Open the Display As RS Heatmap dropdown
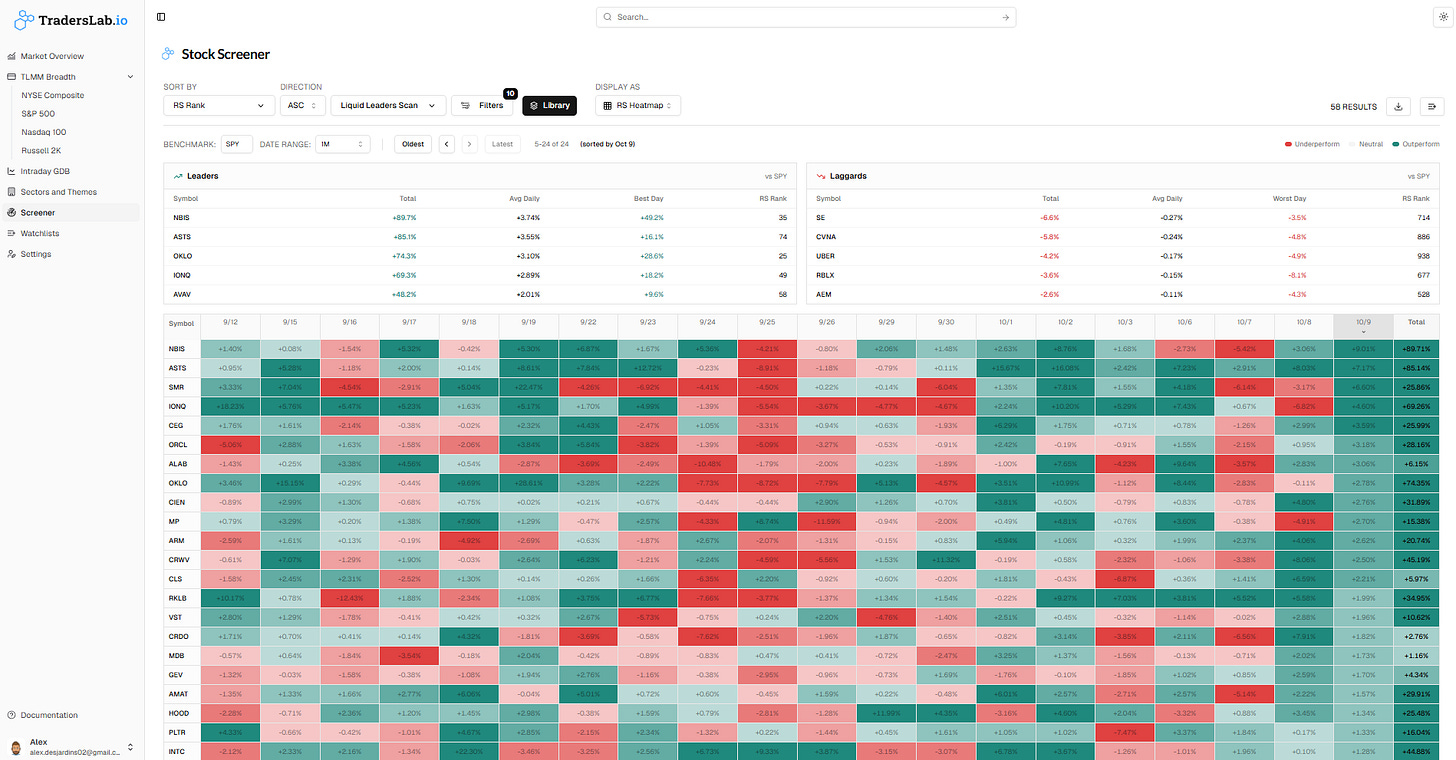This screenshot has height=760, width=1456. coord(638,105)
